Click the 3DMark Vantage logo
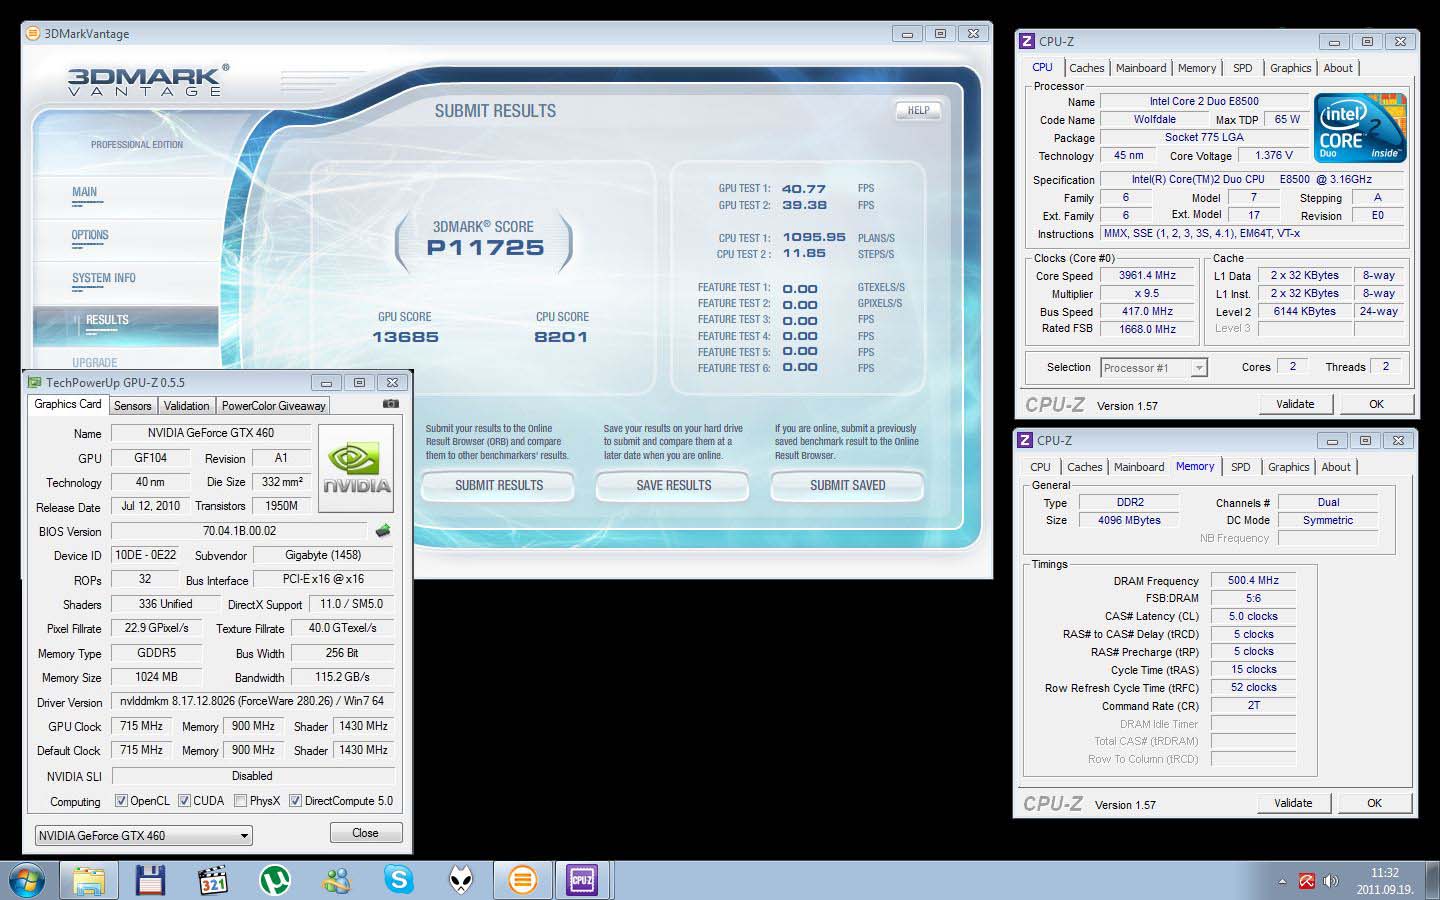Viewport: 1440px width, 900px height. click(148, 80)
